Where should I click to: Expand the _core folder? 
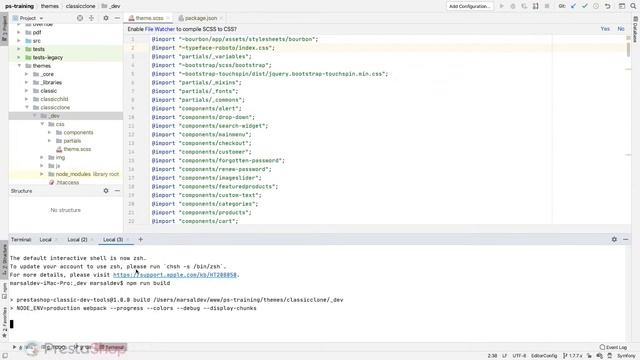(27, 74)
